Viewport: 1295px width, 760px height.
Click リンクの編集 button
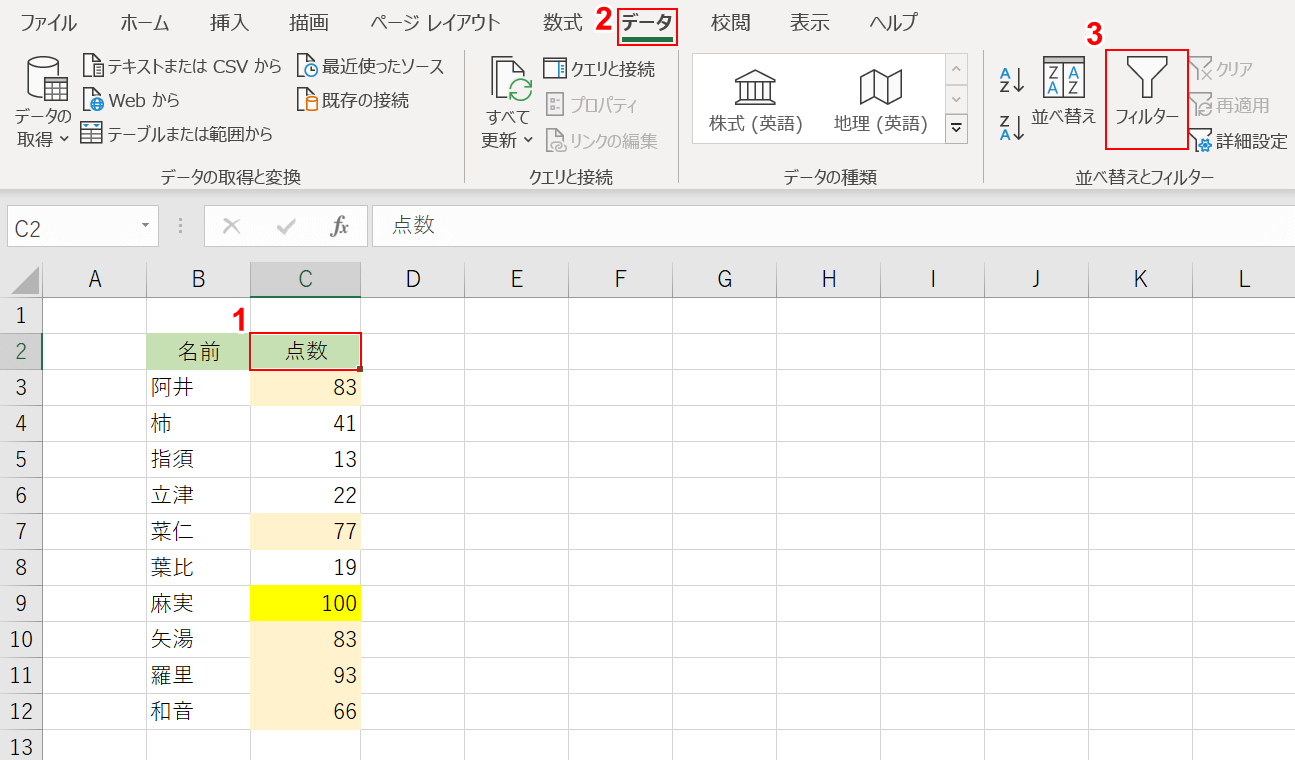pyautogui.click(x=601, y=141)
